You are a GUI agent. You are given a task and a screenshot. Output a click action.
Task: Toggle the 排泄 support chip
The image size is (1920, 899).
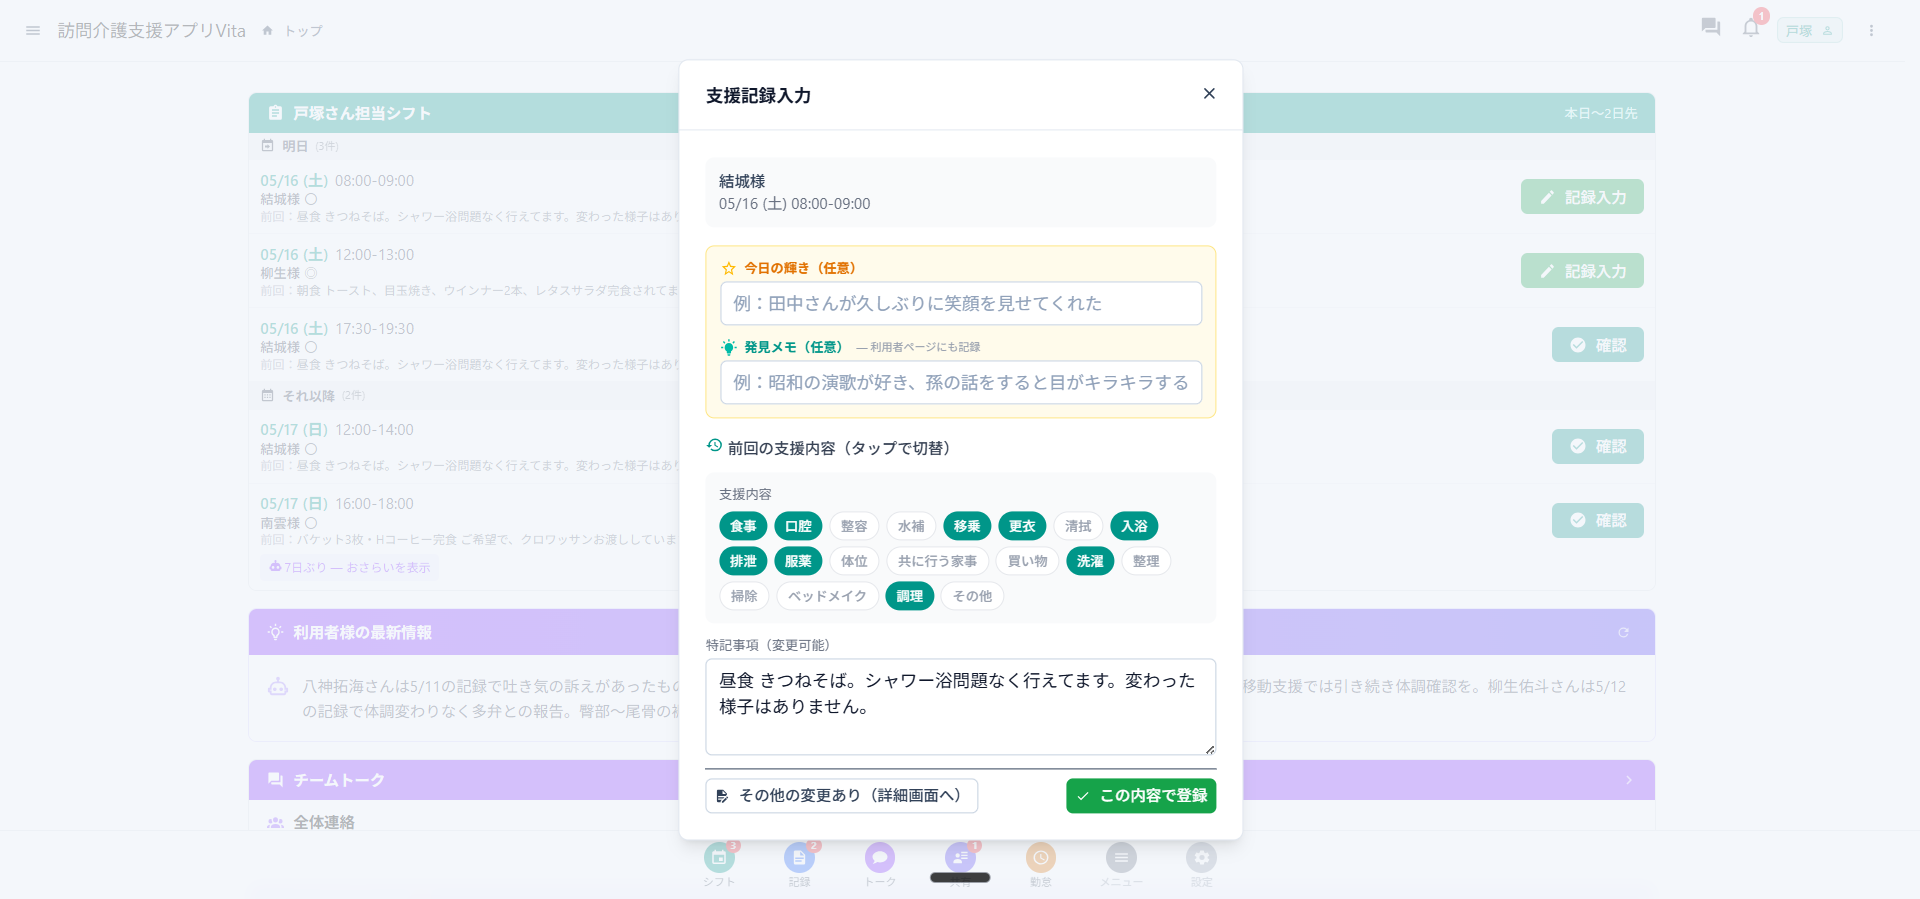point(743,561)
